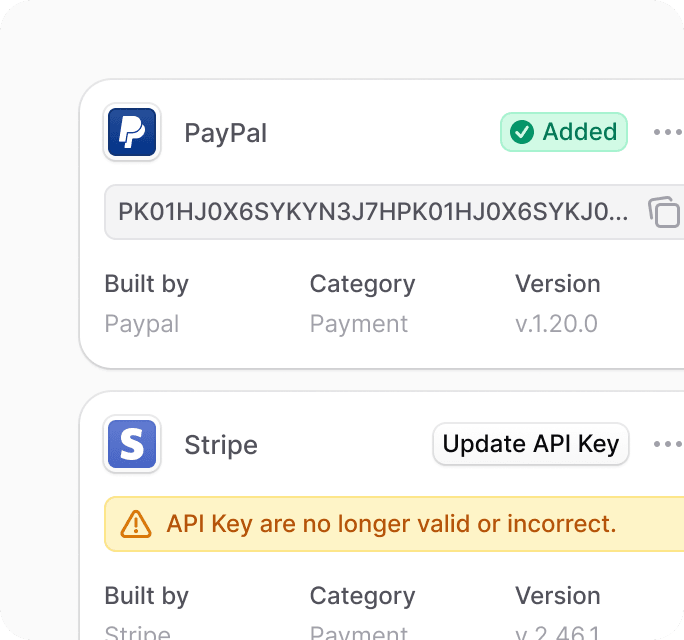Click the invalid API Key warning banner

coord(394,524)
